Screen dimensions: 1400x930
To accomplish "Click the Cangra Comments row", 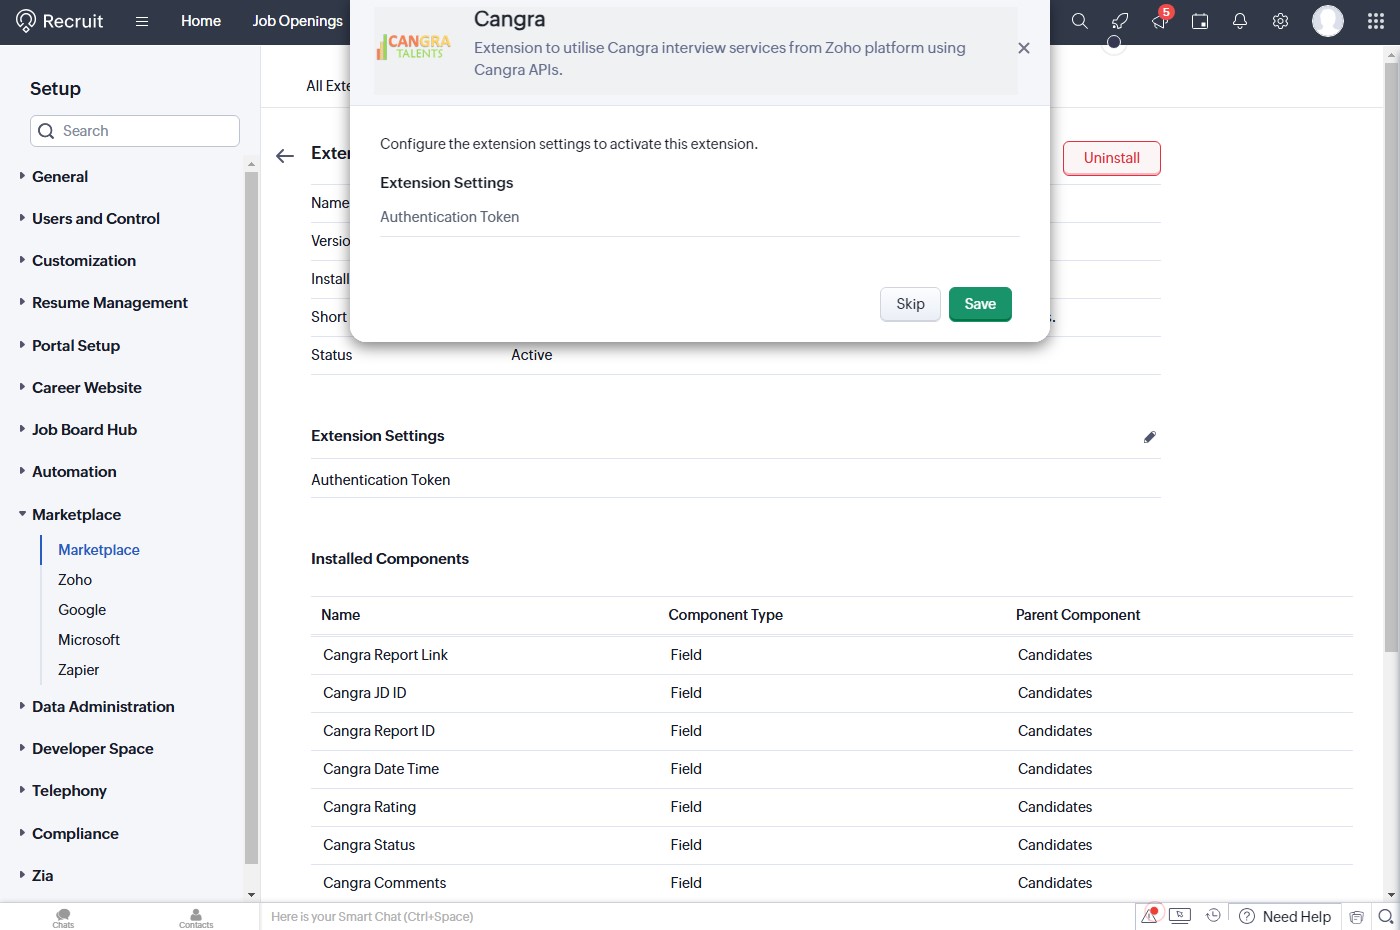I will [832, 883].
